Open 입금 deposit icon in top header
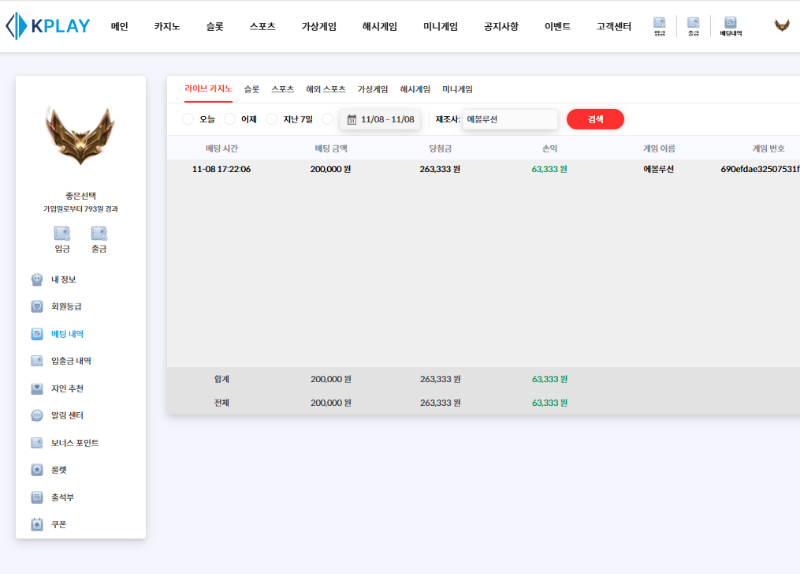The width and height of the screenshot is (800, 574). click(x=659, y=25)
